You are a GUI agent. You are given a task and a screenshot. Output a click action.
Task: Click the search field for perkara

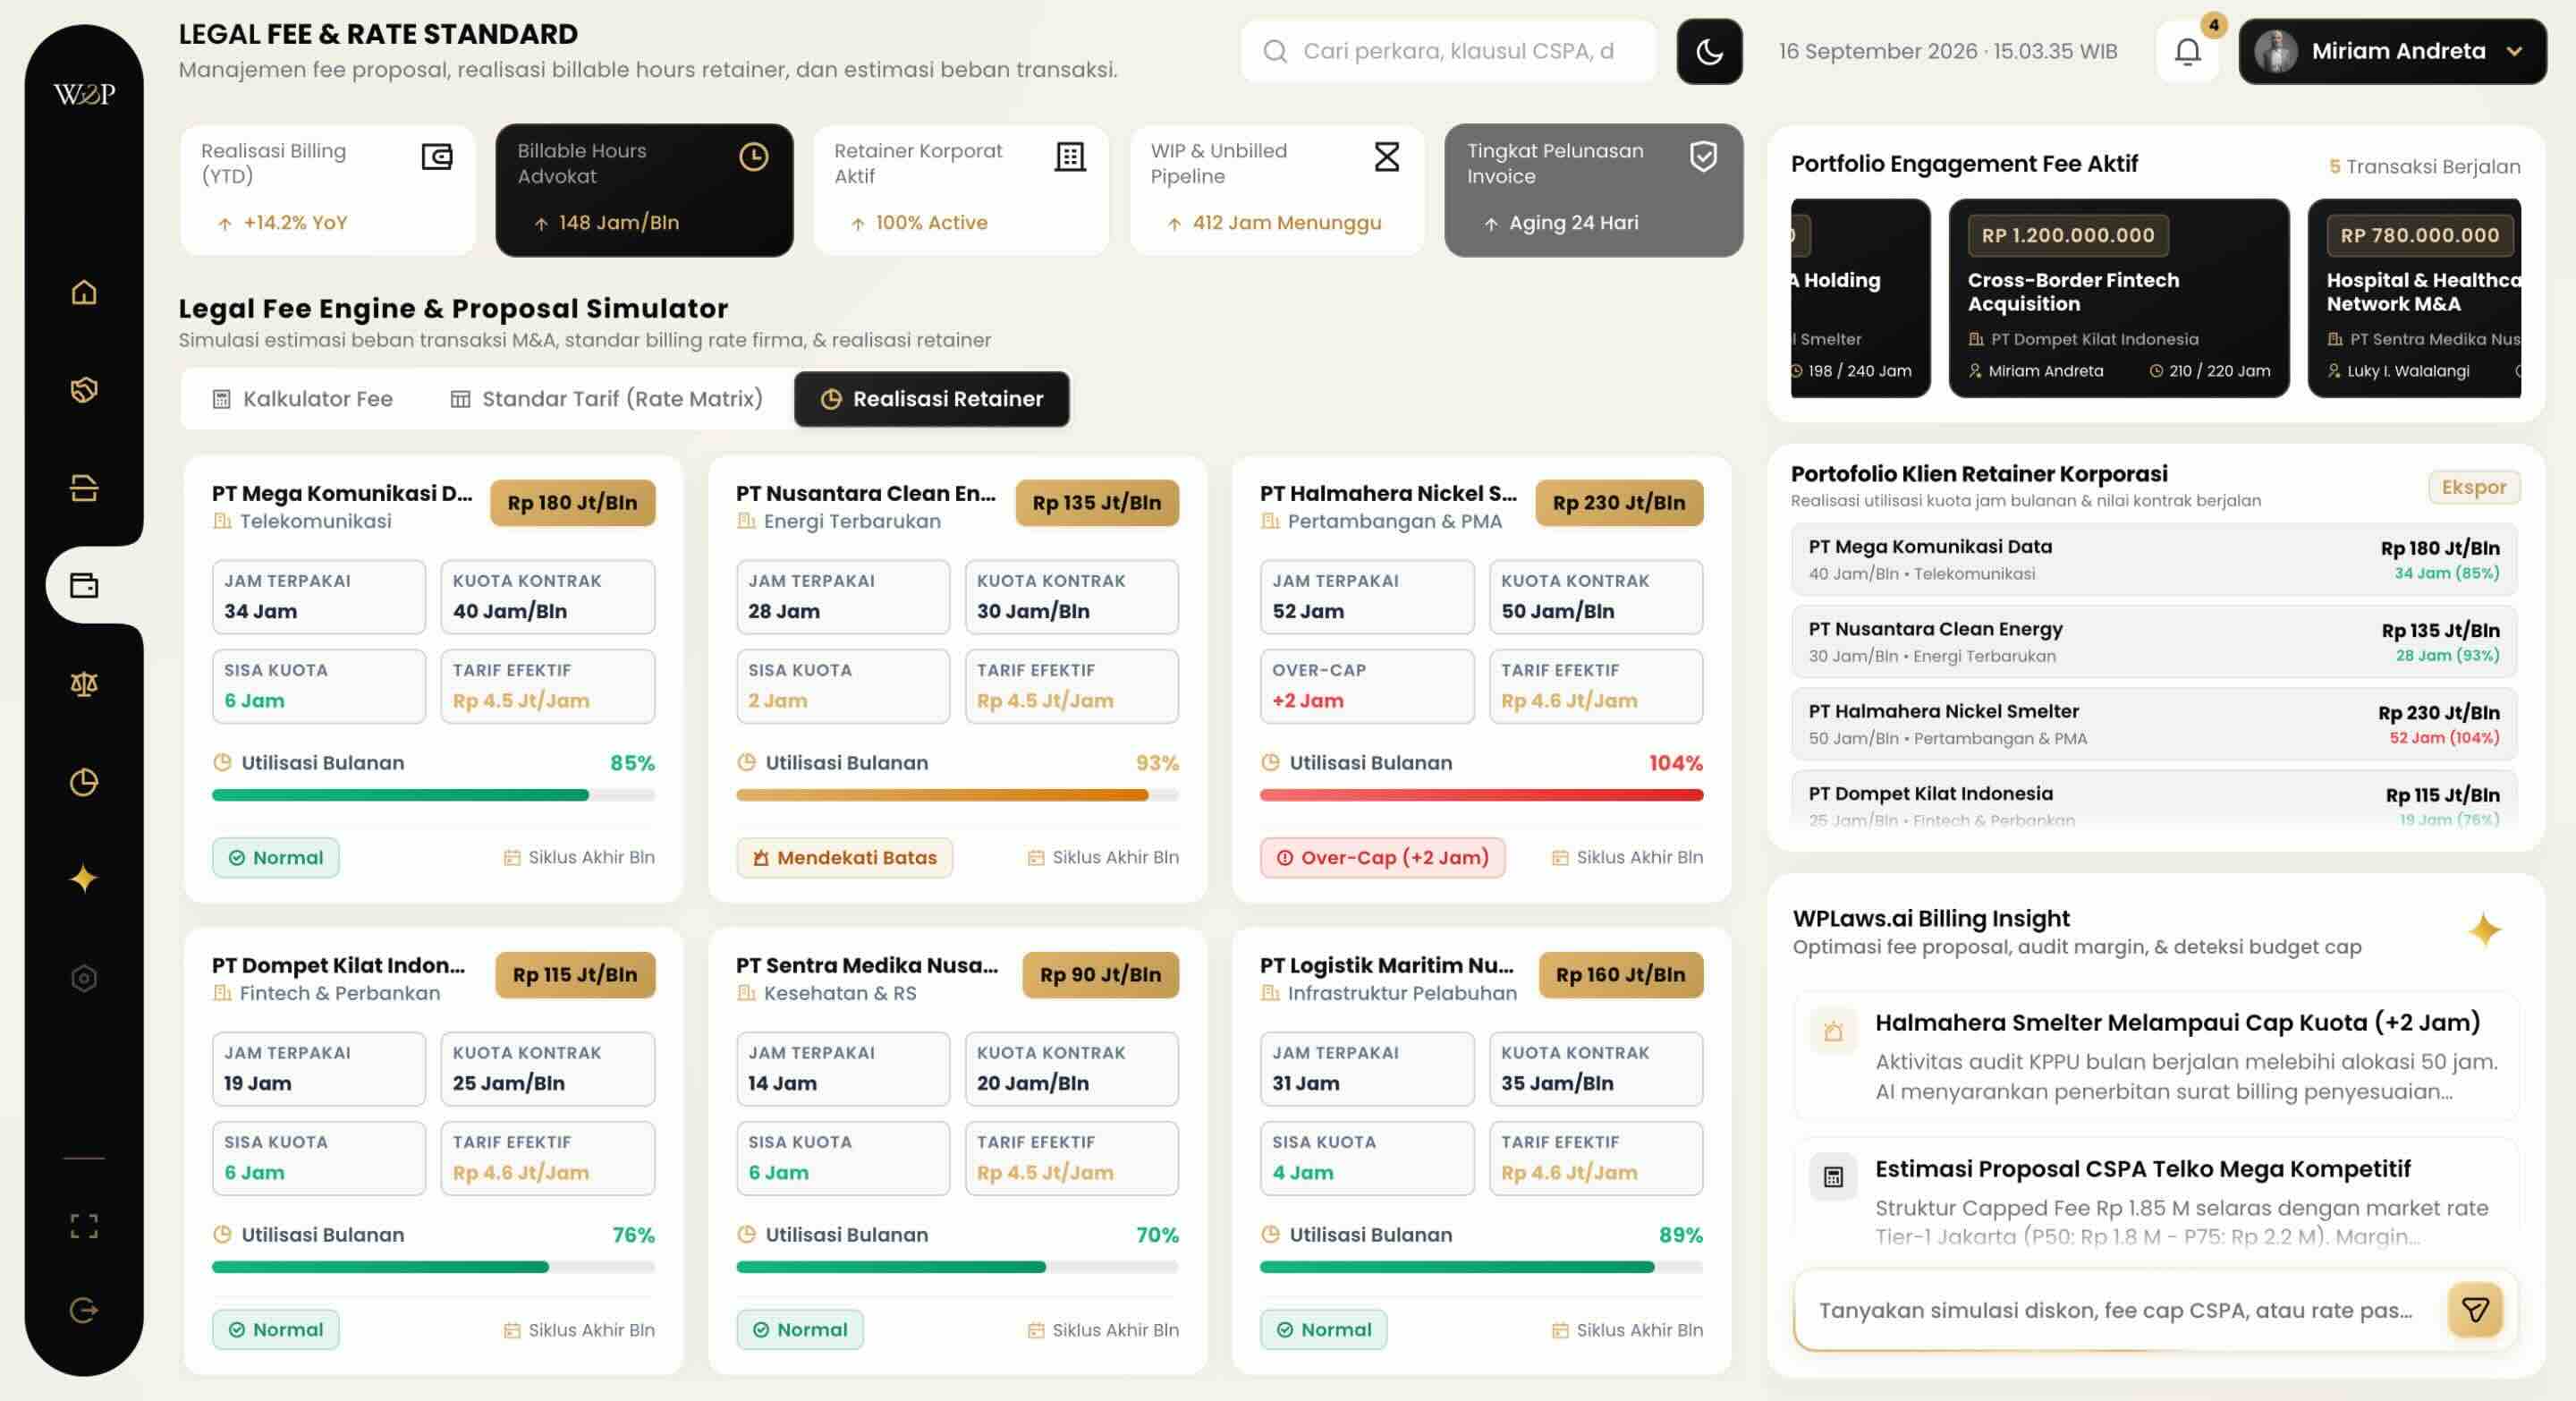point(1448,51)
